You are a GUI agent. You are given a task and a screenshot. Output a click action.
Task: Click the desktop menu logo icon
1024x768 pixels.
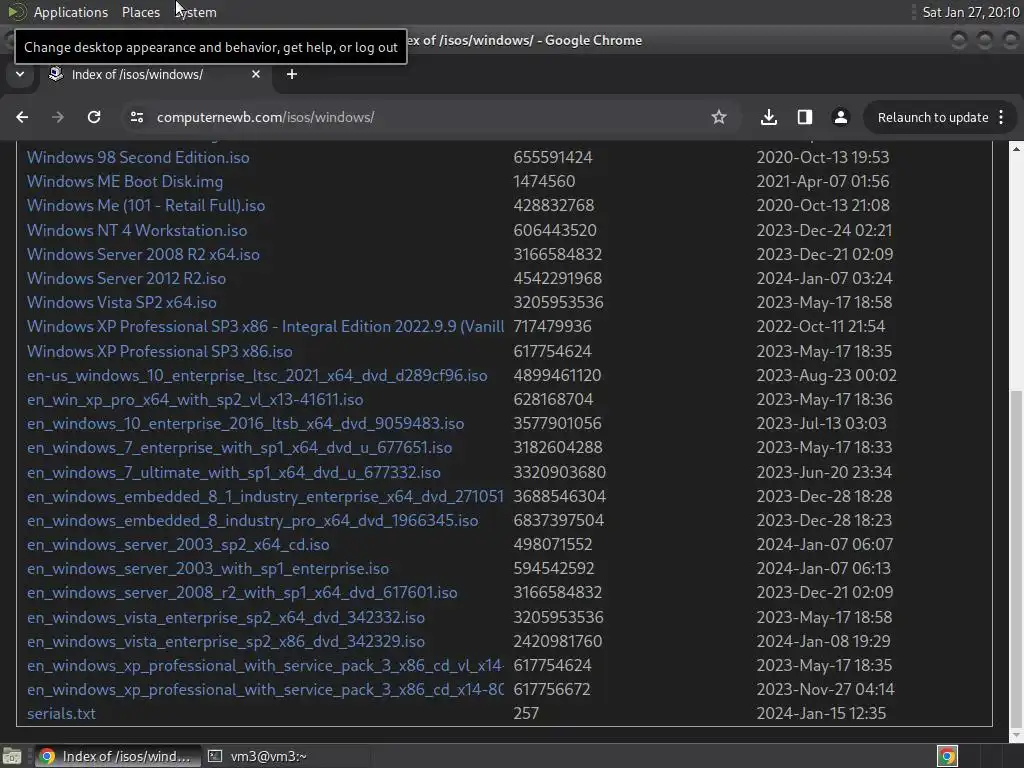click(16, 12)
